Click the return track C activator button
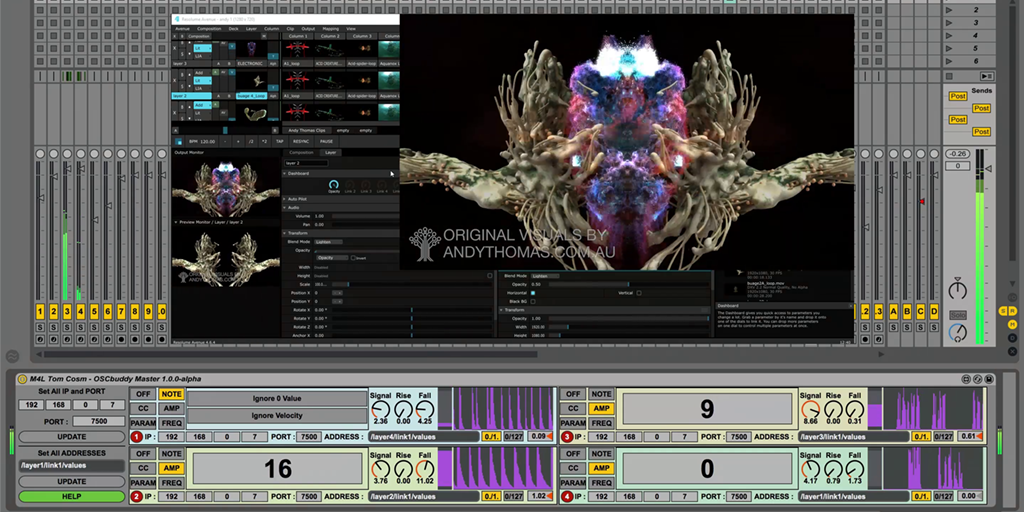This screenshot has height=512, width=1024. tap(921, 312)
